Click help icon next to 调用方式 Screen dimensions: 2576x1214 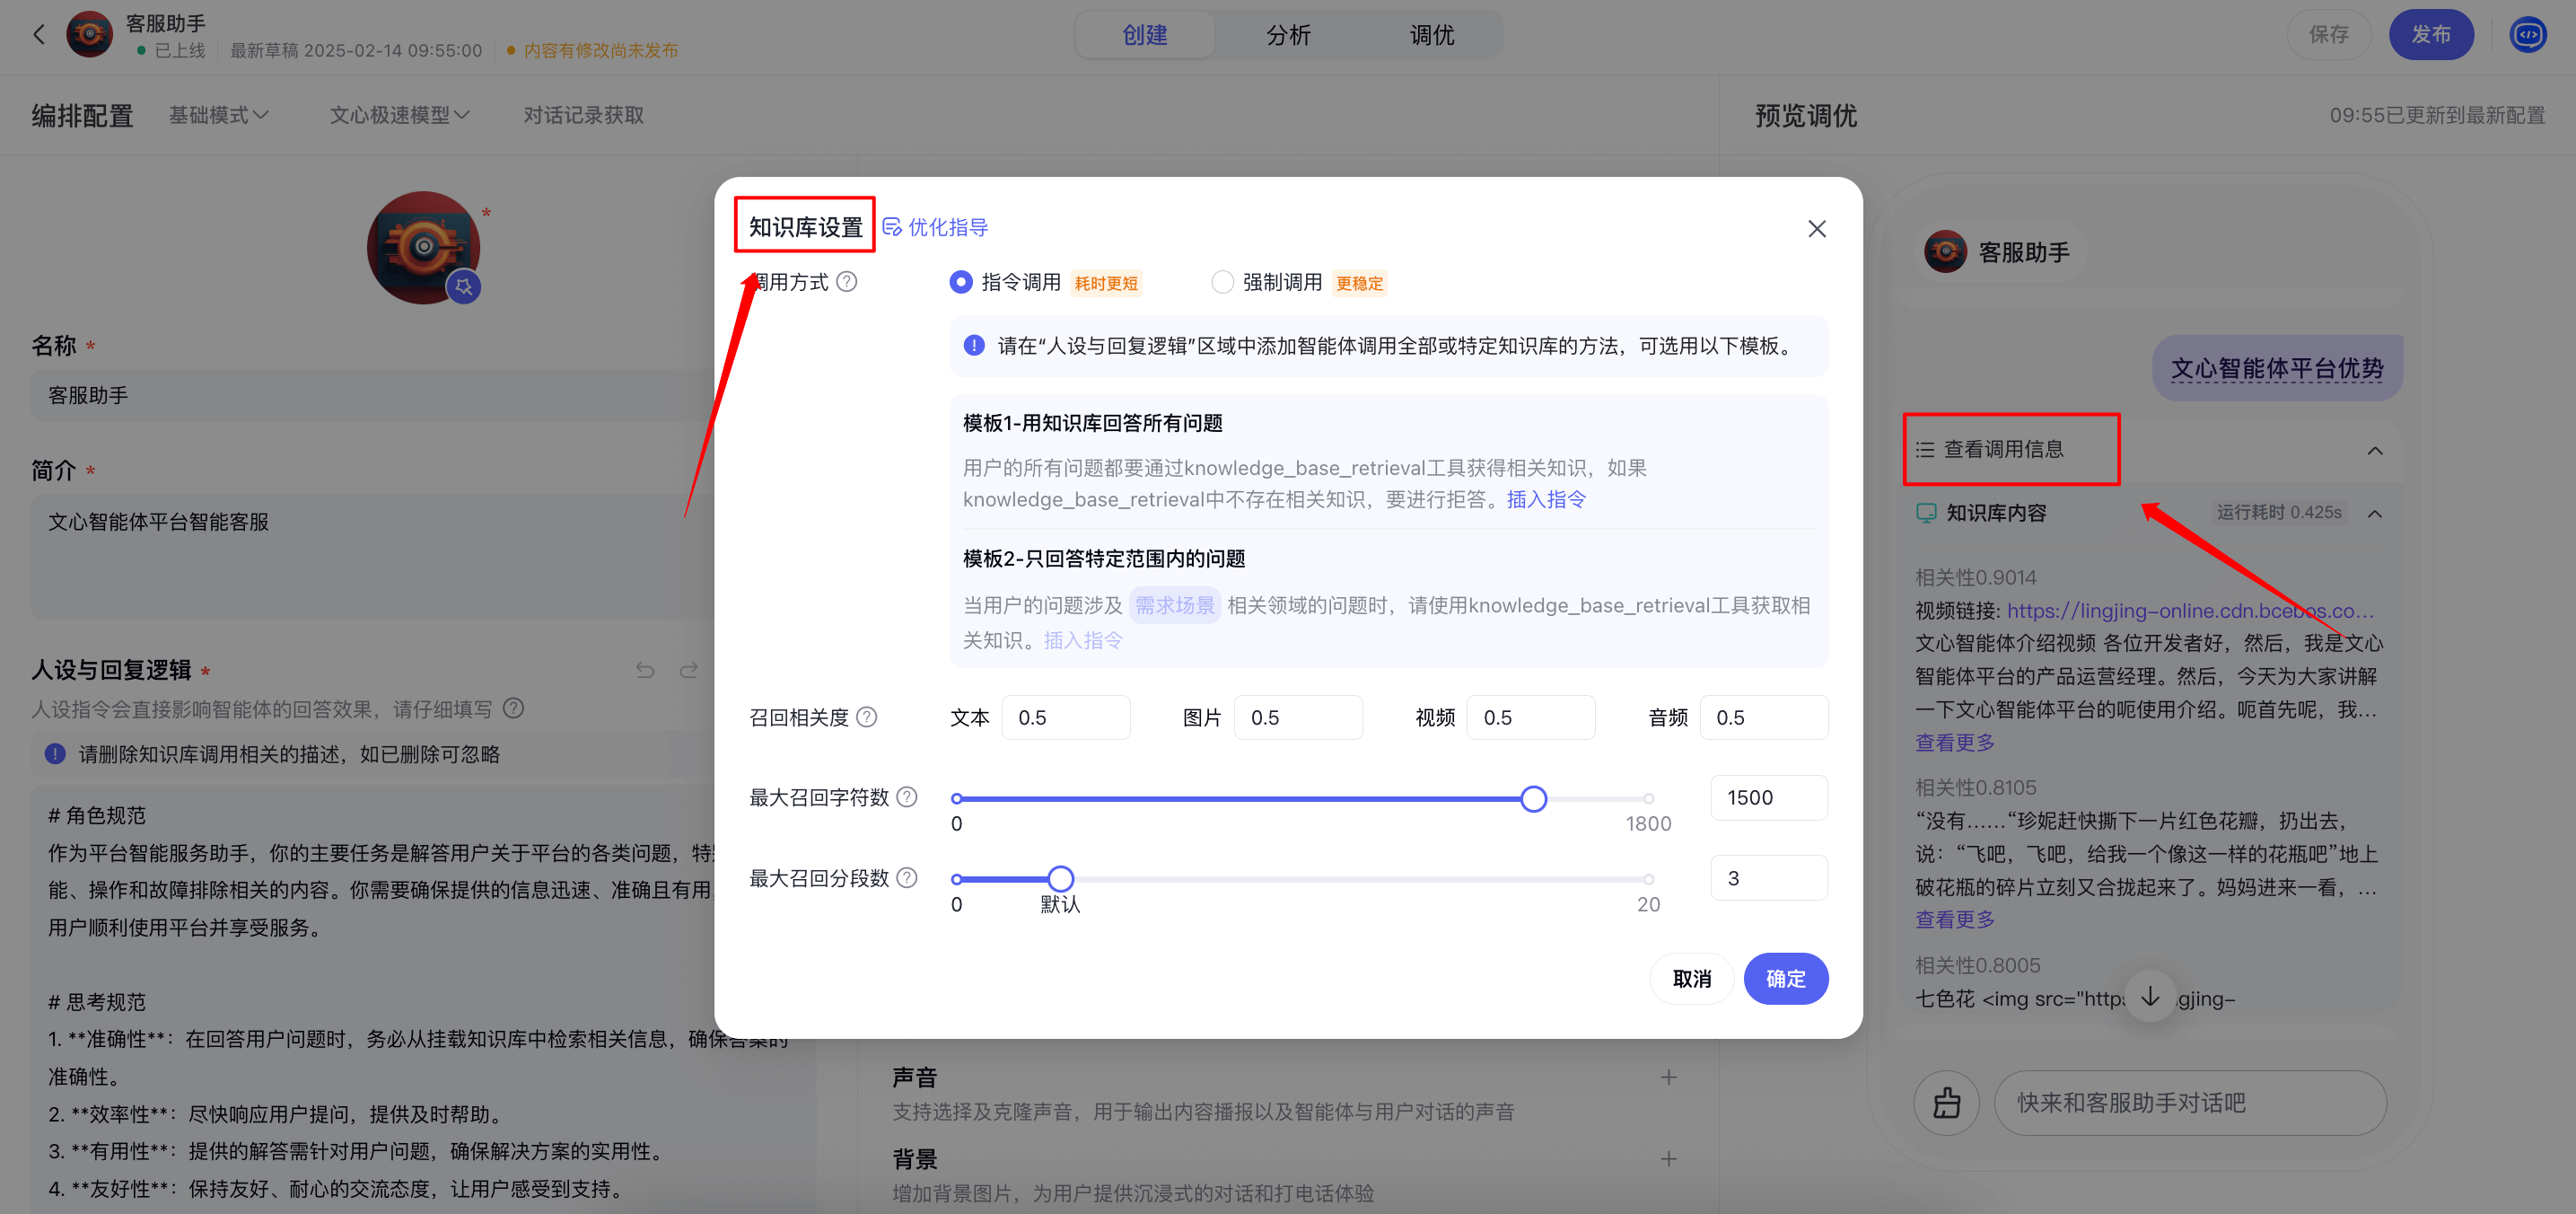[846, 282]
